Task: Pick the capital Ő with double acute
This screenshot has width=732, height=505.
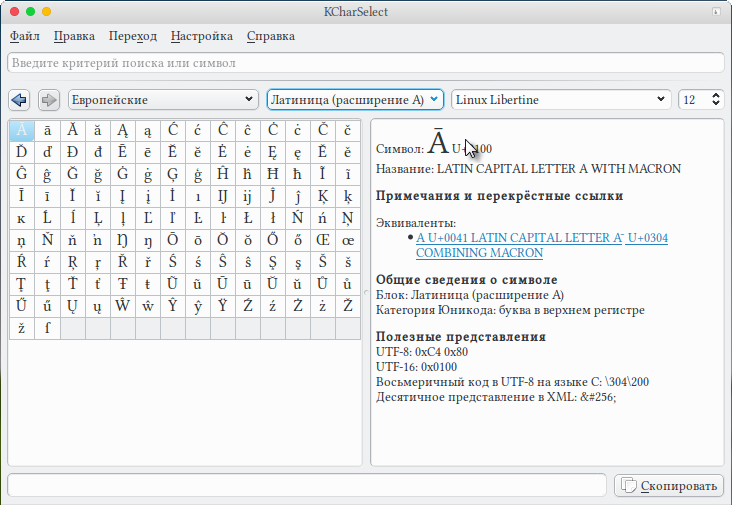Action: pyautogui.click(x=273, y=240)
